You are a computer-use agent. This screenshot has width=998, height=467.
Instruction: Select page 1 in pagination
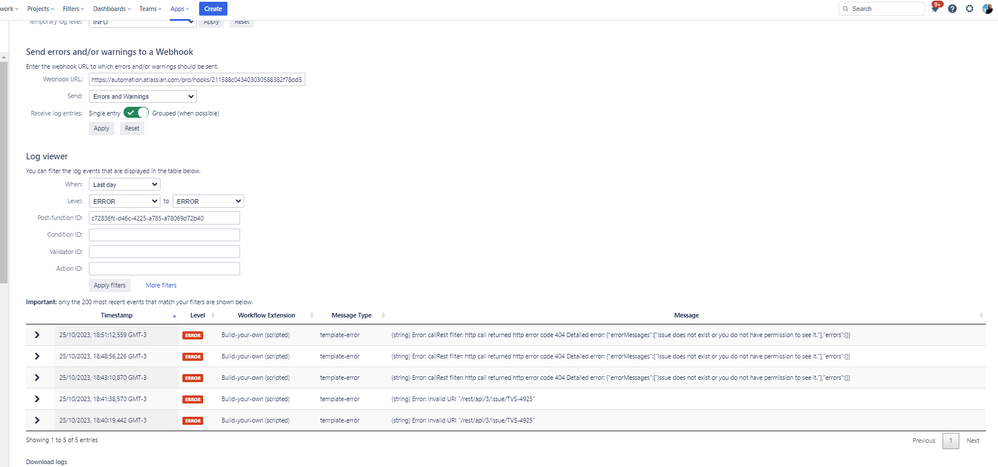coord(950,441)
